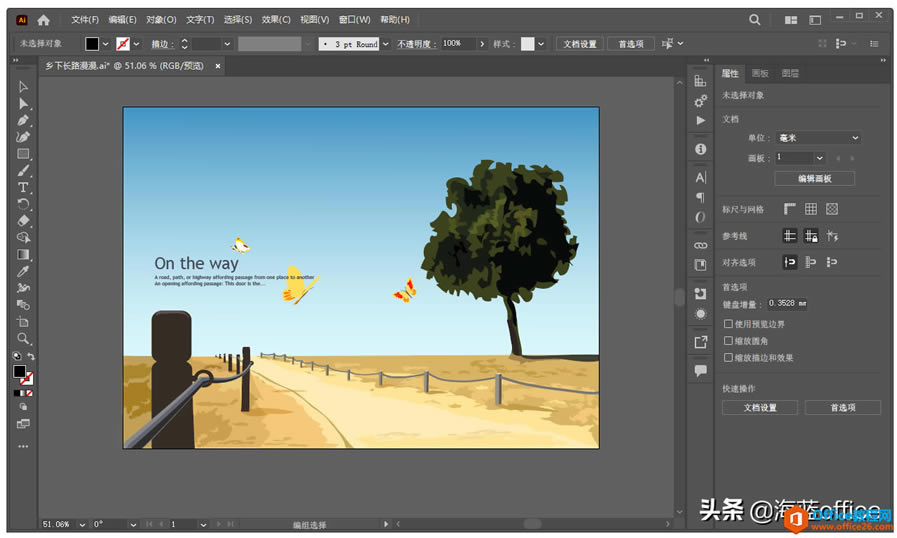
Task: Enable 缩放描边和效果 checkbox
Action: [x=728, y=357]
